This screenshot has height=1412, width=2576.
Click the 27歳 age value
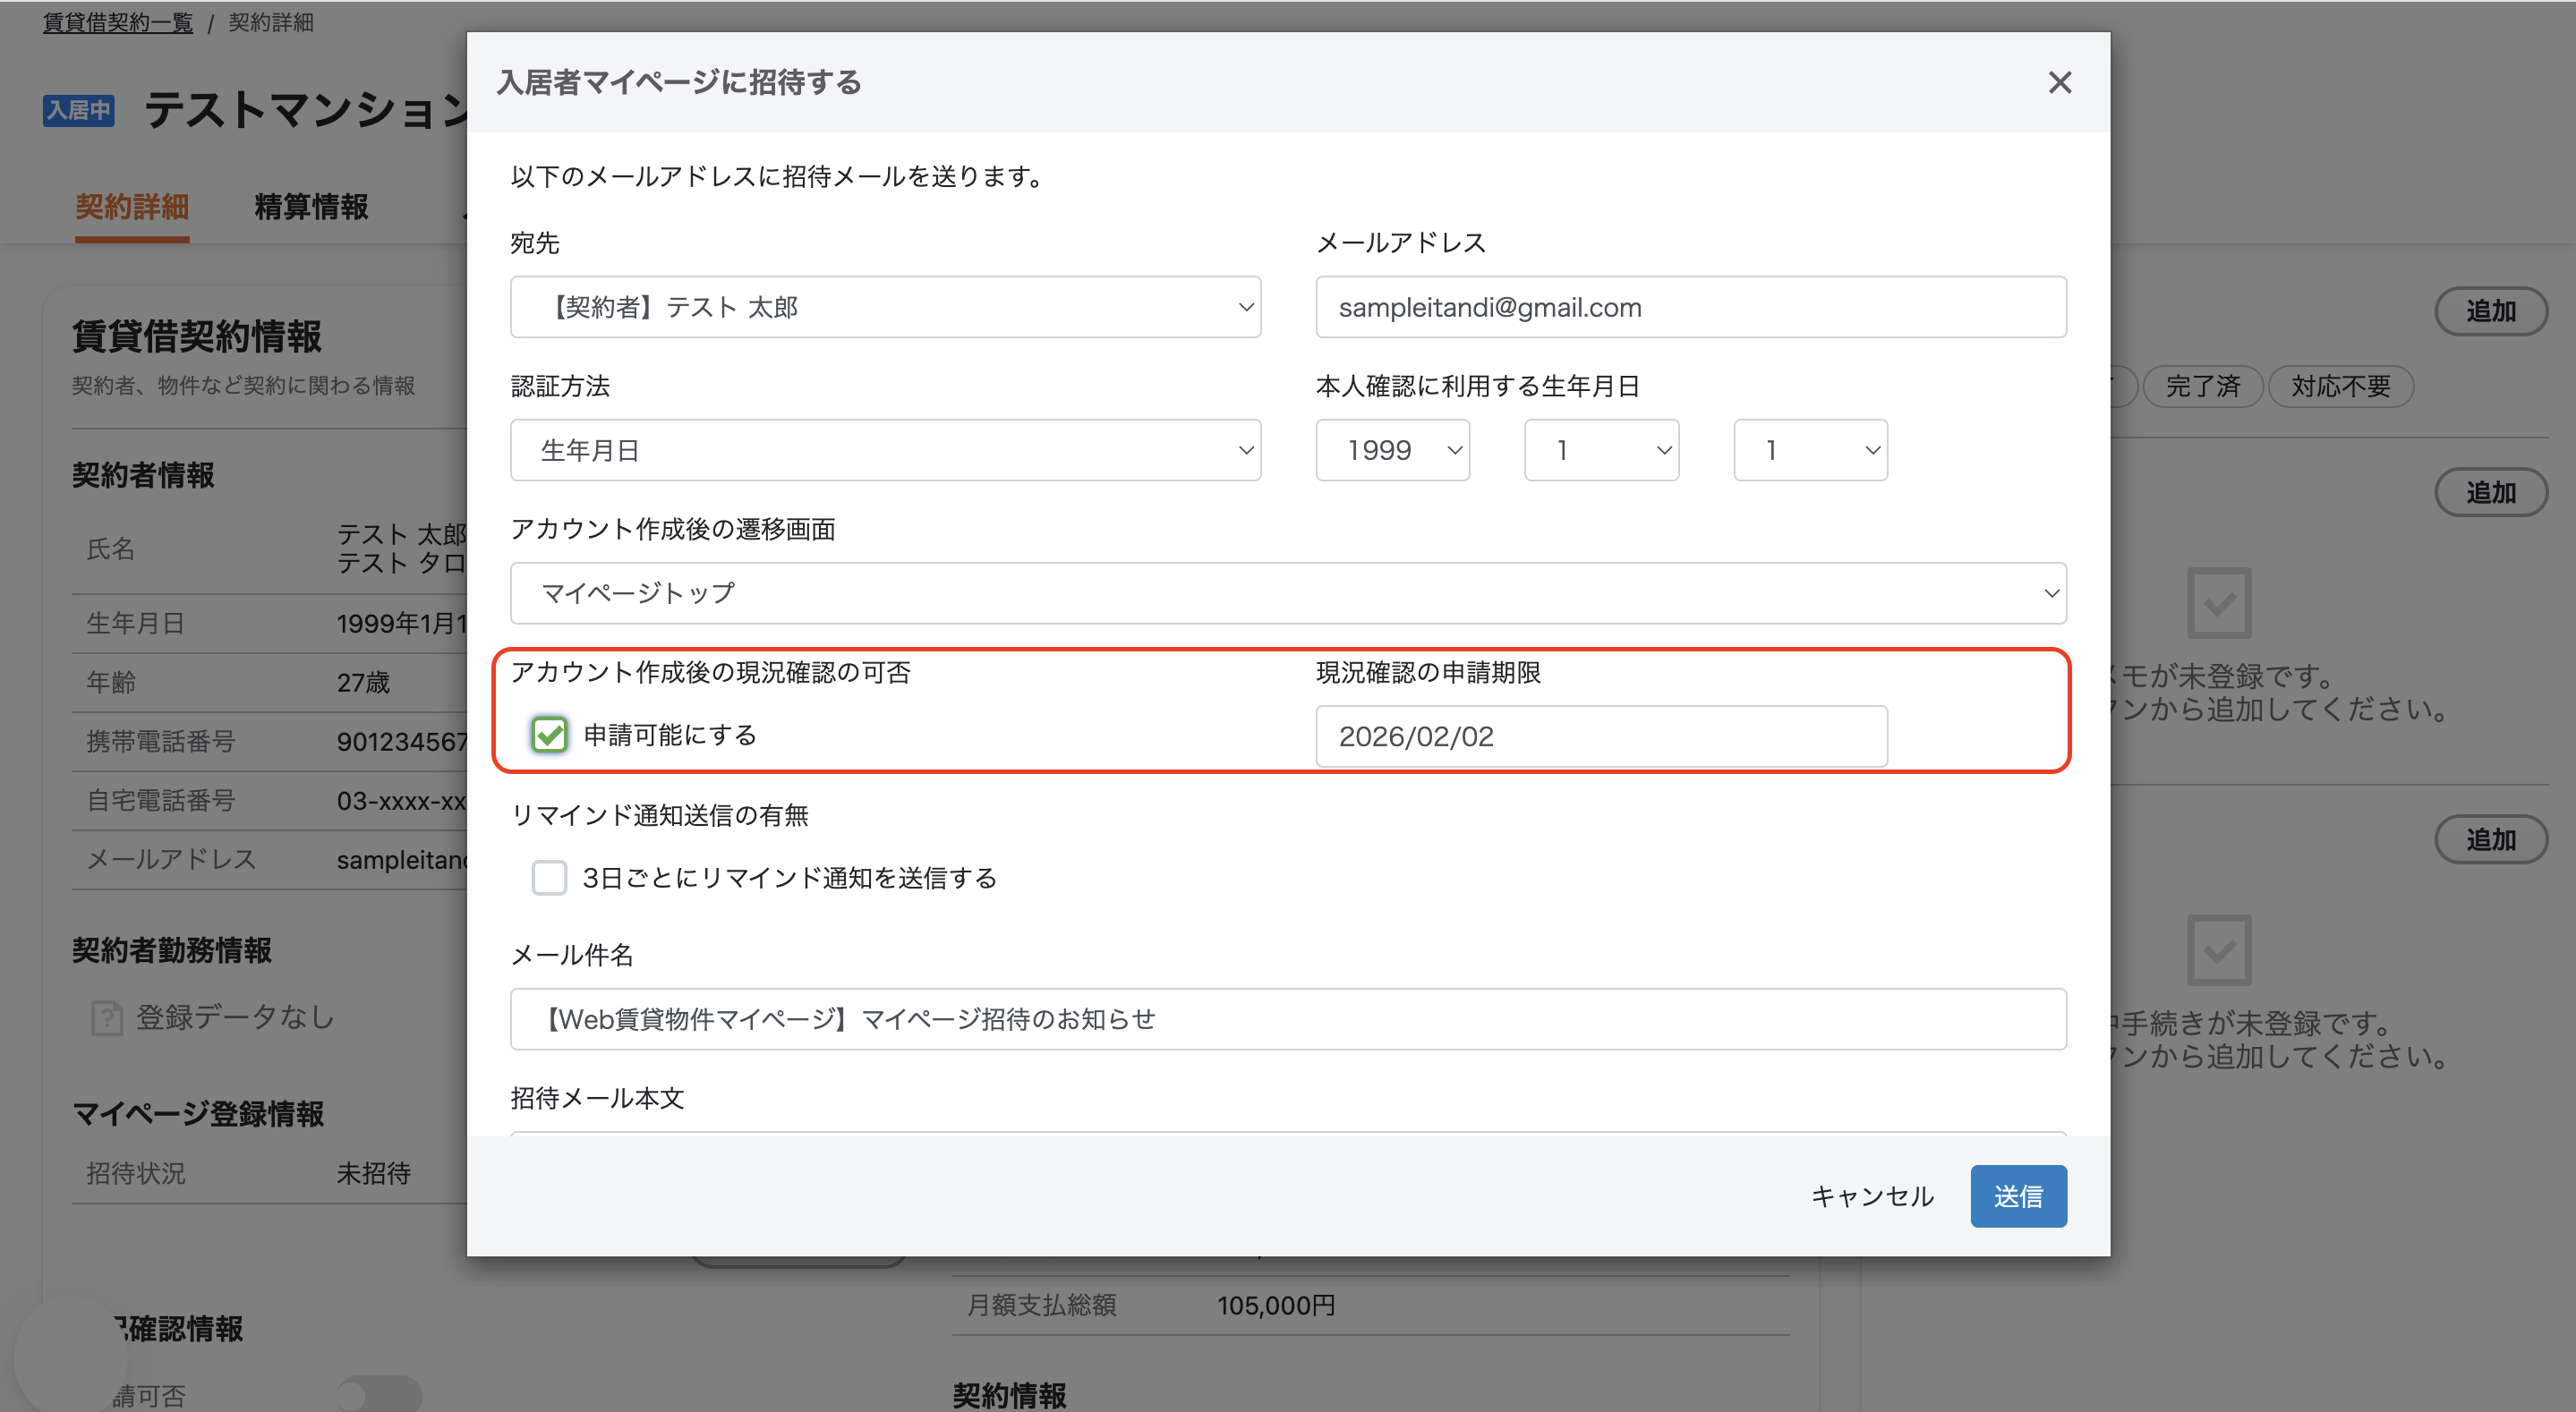coord(363,682)
